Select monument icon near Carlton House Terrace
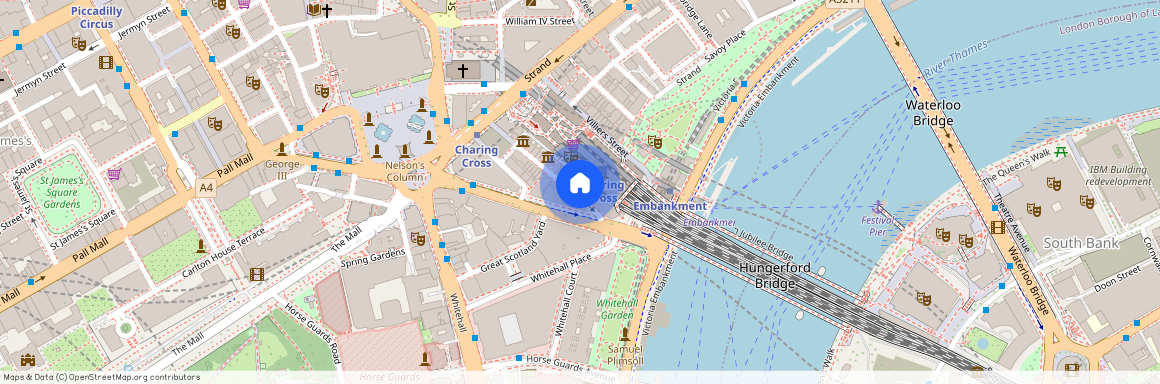Screen dimensions: 1160x384 pos(200,246)
